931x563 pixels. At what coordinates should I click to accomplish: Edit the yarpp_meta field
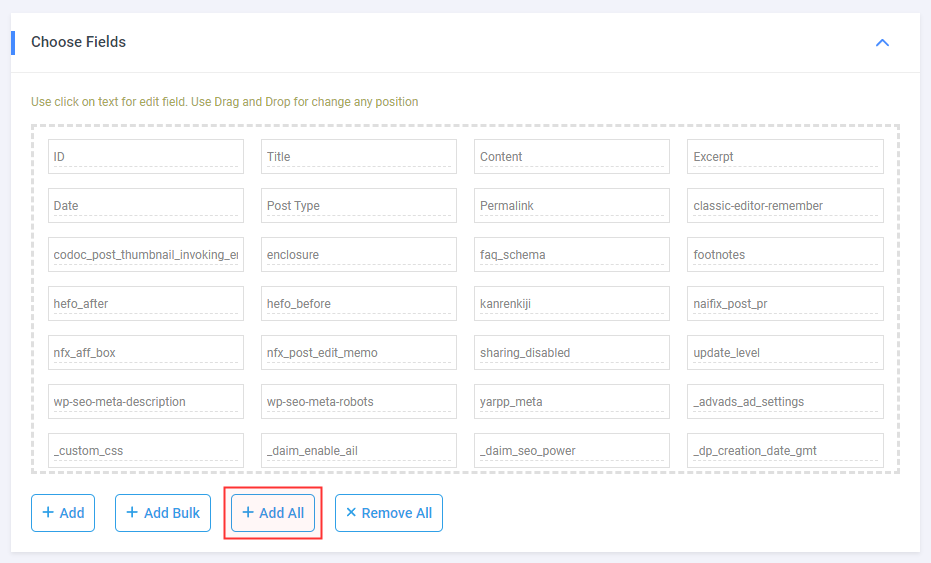[x=572, y=401]
